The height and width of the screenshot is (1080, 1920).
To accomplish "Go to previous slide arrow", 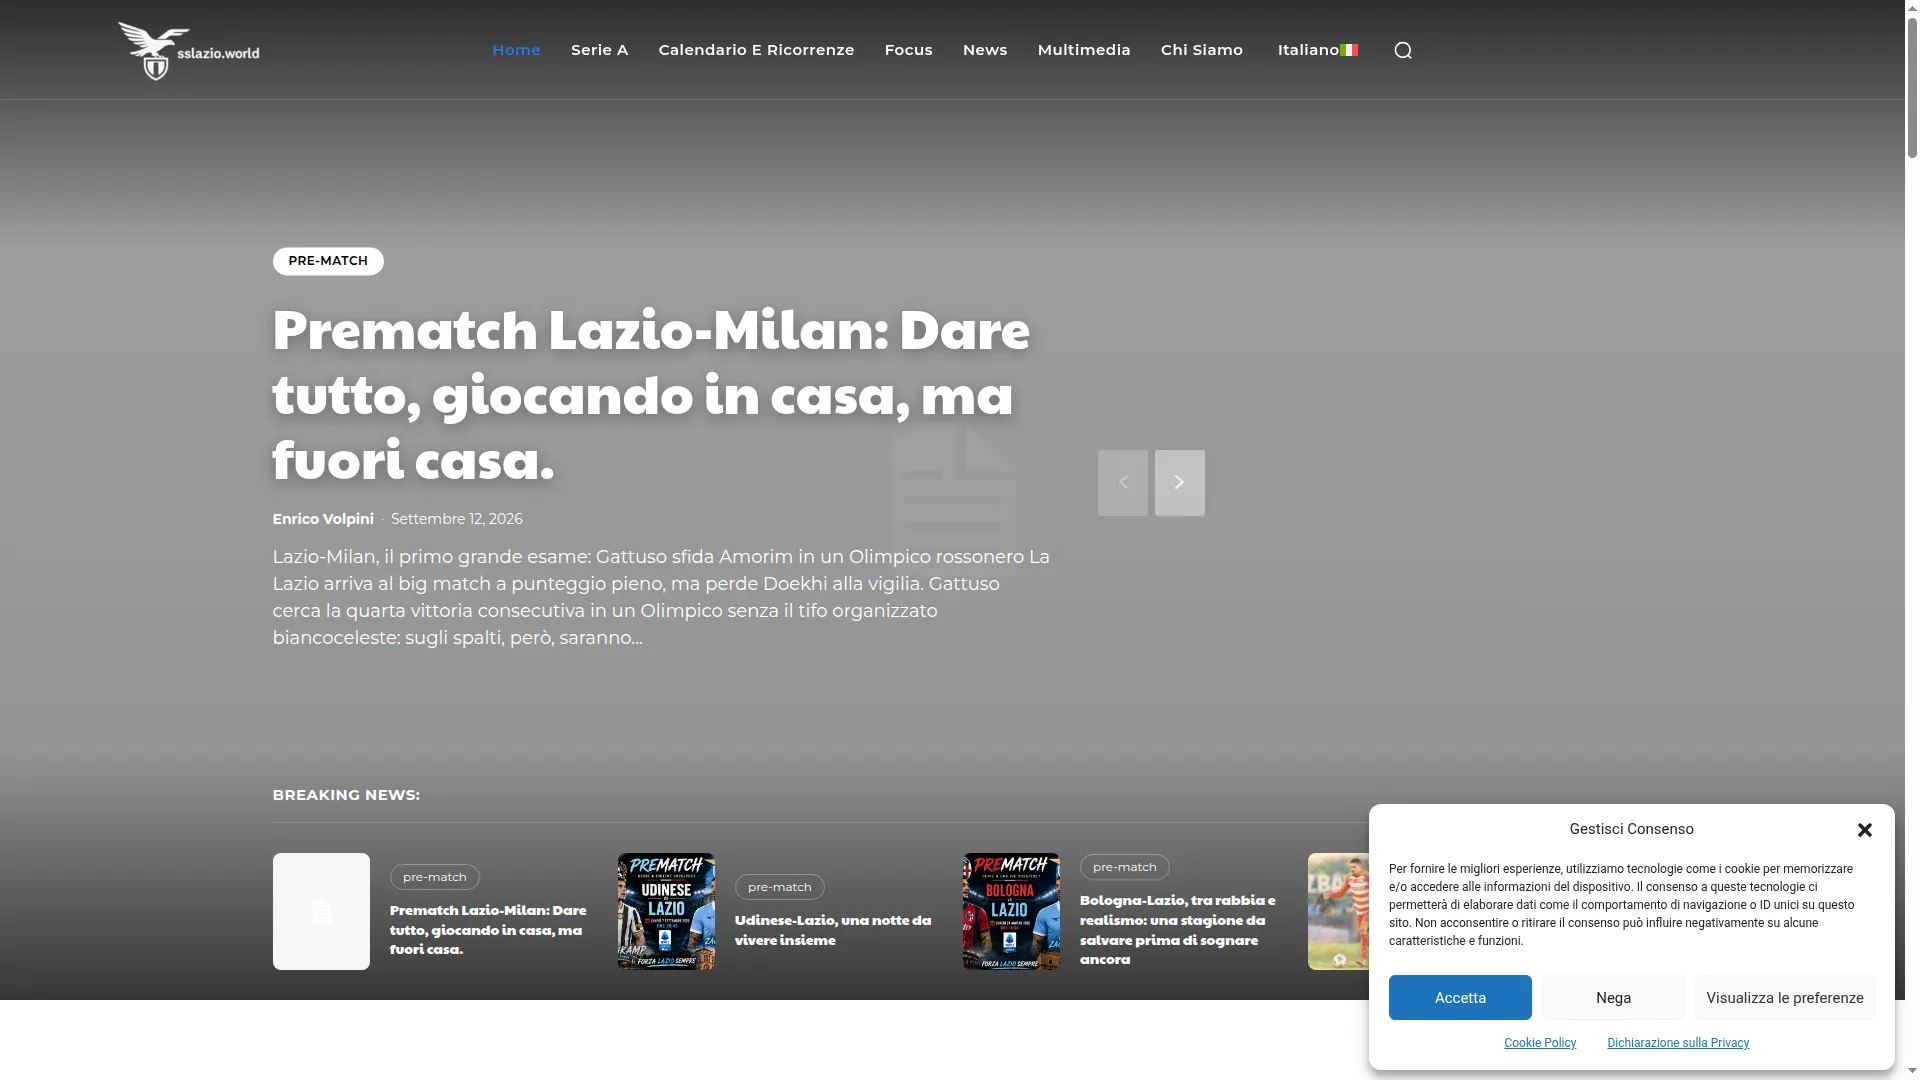I will (1123, 483).
